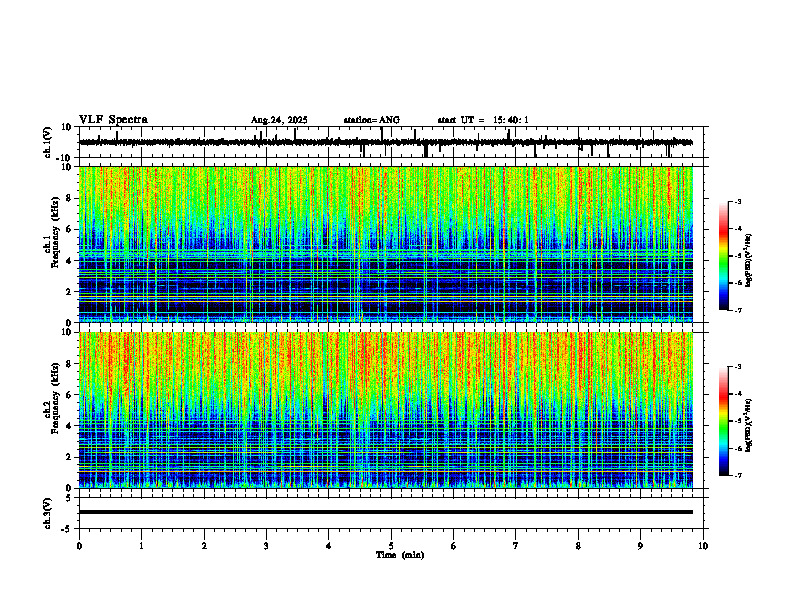
Task: Click the "1" tick on the time axis
Action: (x=141, y=546)
